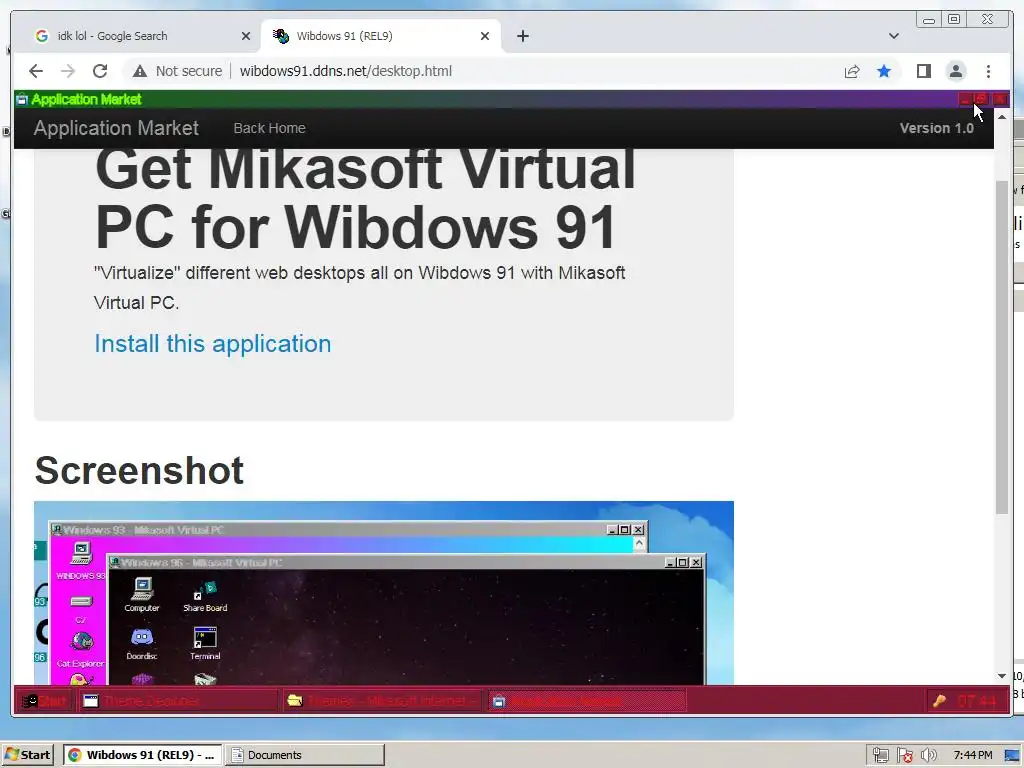Share this page via the share icon
This screenshot has width=1024, height=768.
point(852,71)
